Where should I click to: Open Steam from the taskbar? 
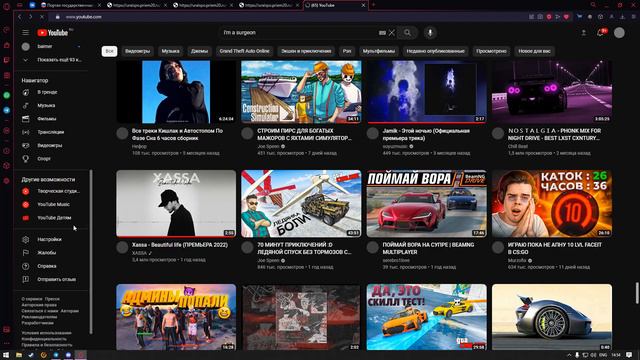pos(31,355)
